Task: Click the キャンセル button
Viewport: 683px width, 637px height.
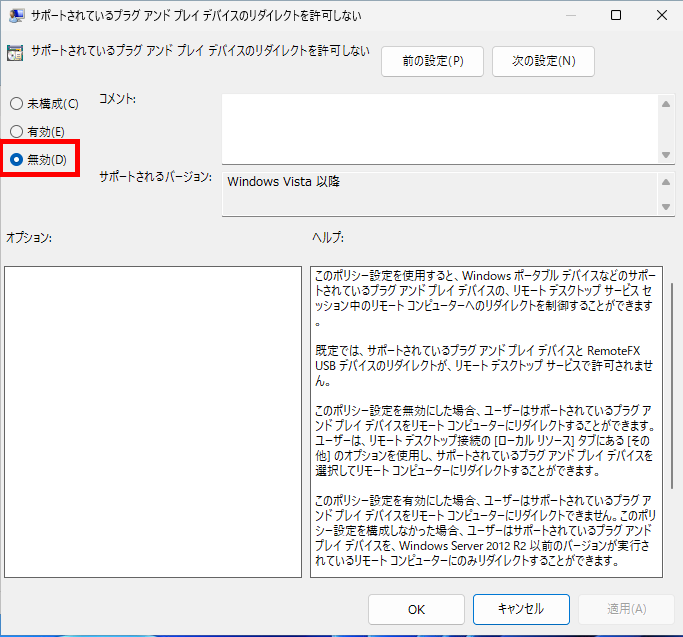Action: coord(521,609)
